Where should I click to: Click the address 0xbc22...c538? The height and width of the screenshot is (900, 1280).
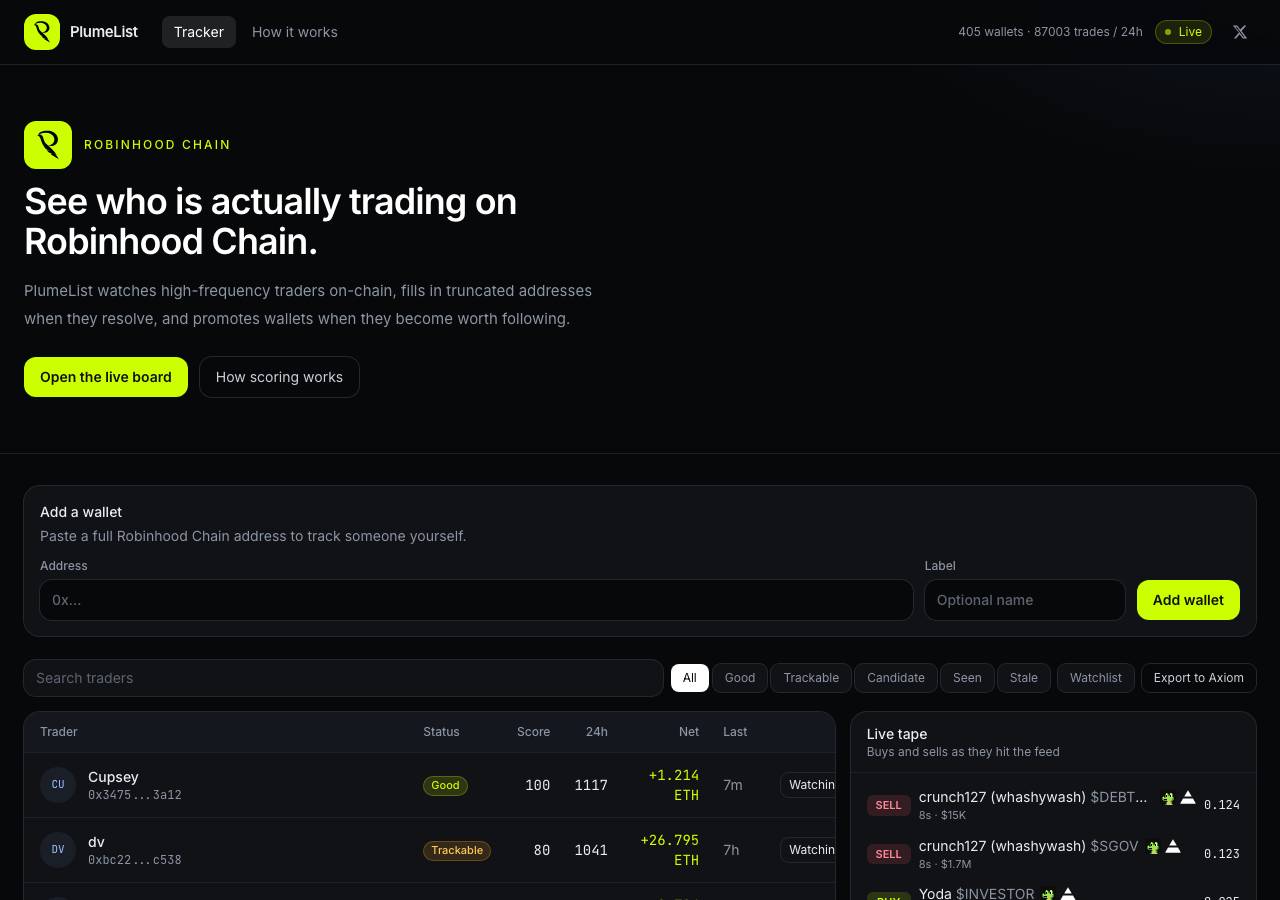[135, 860]
